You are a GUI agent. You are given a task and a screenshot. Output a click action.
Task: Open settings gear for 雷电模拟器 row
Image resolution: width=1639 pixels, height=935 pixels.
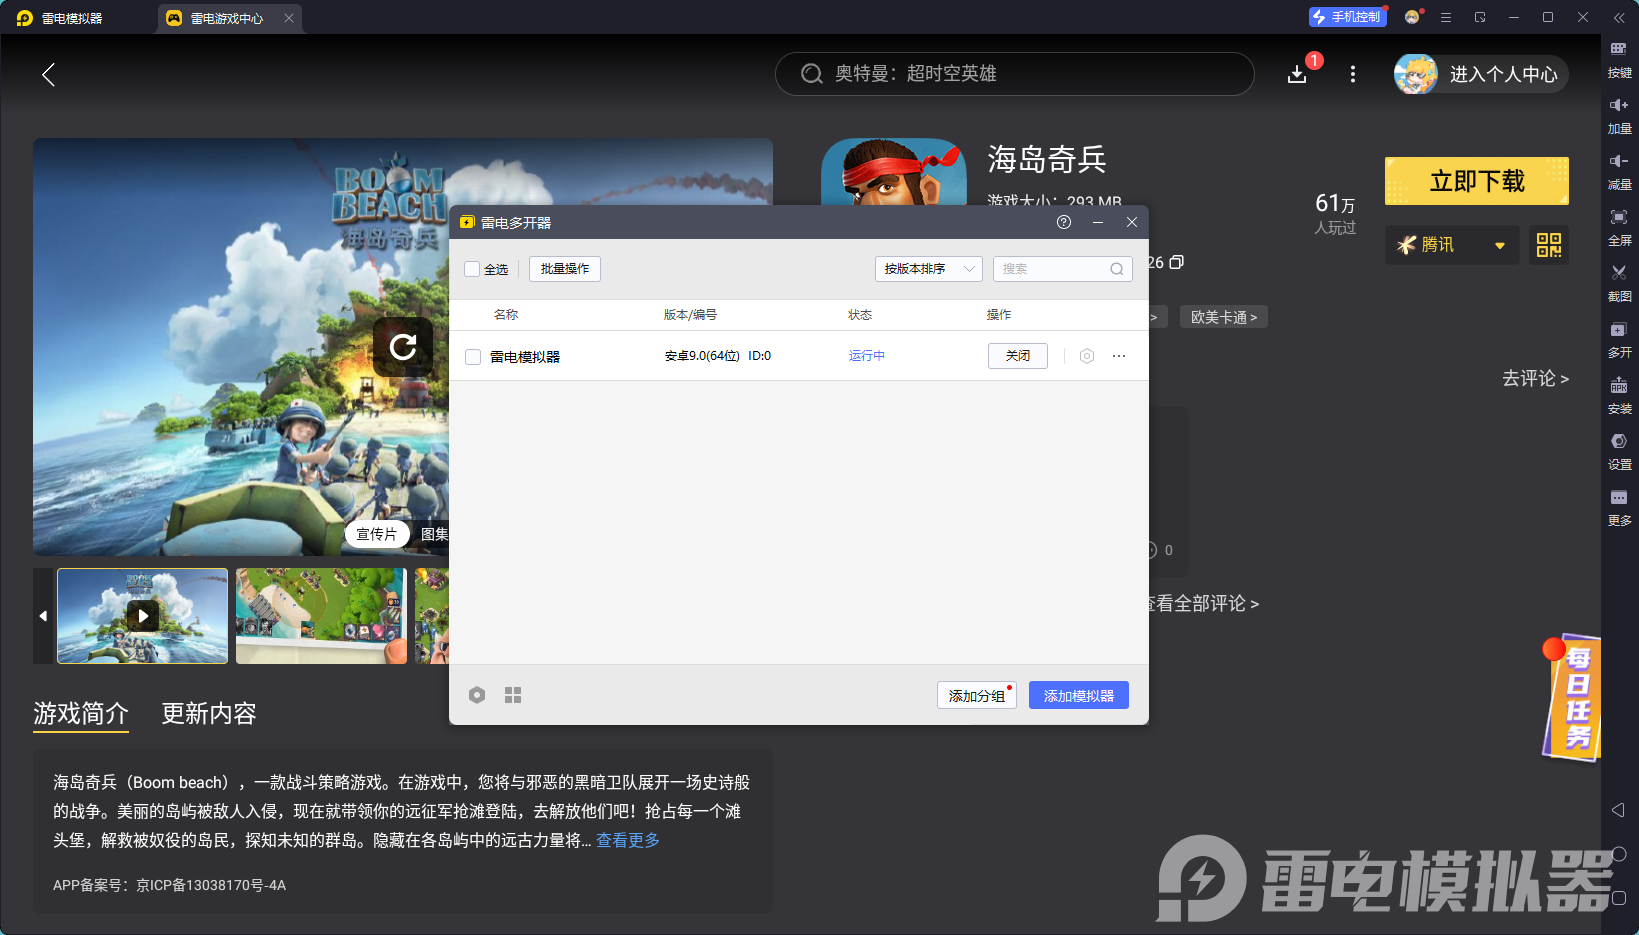click(1087, 356)
